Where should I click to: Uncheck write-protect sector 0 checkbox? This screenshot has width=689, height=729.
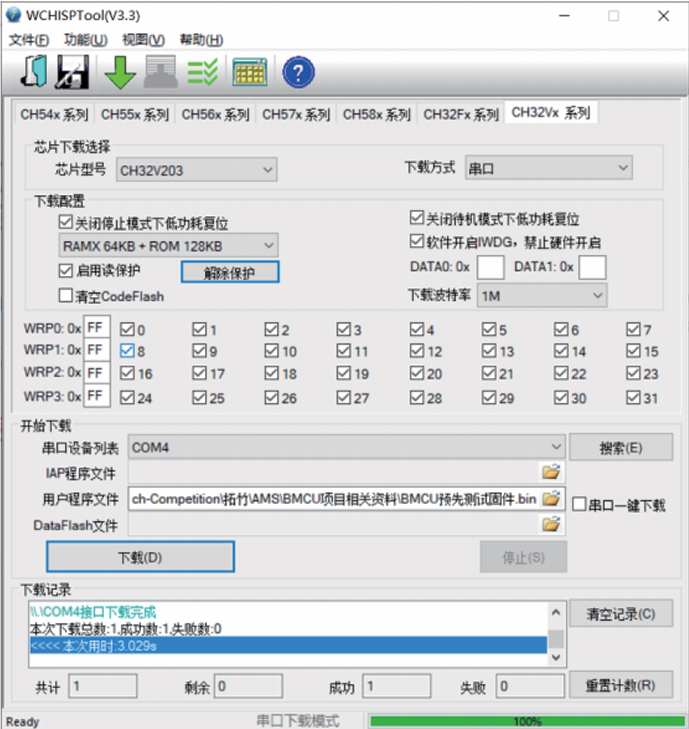click(x=127, y=329)
